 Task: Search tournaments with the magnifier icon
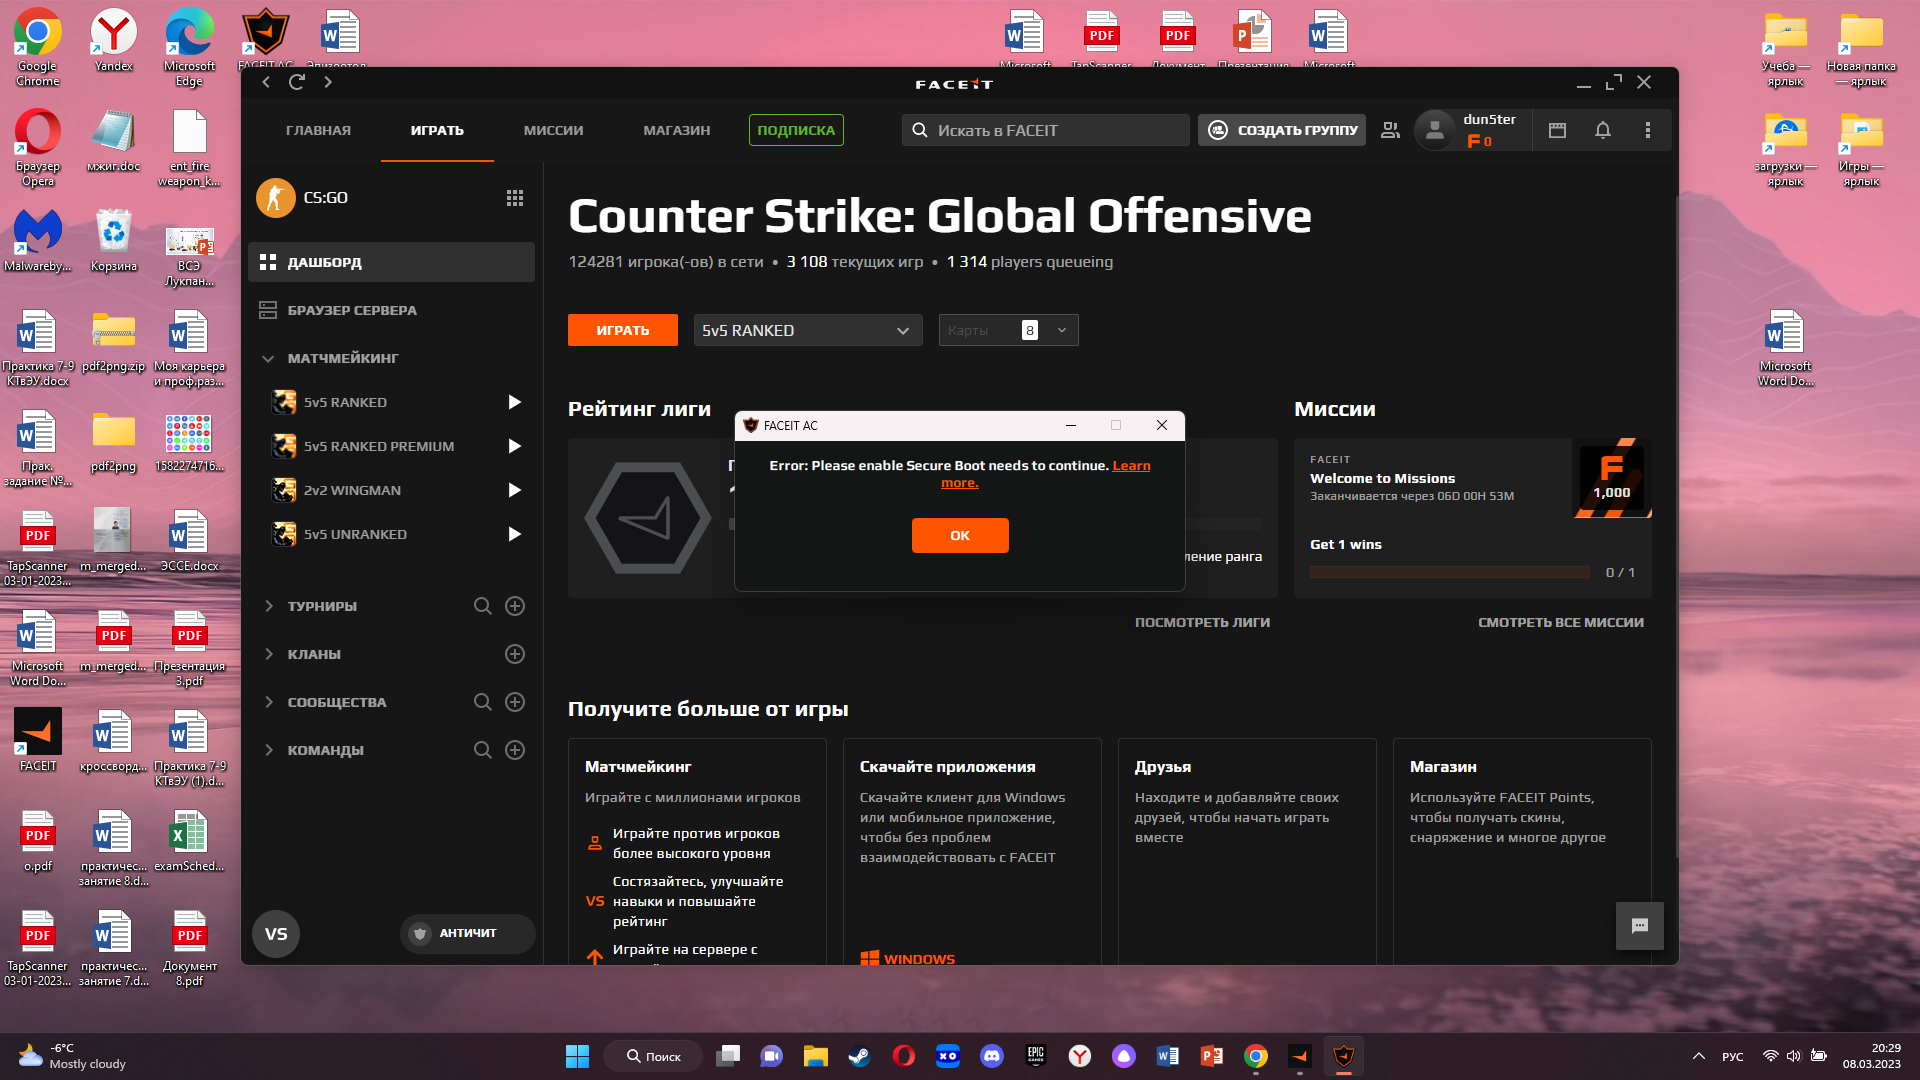click(x=483, y=606)
